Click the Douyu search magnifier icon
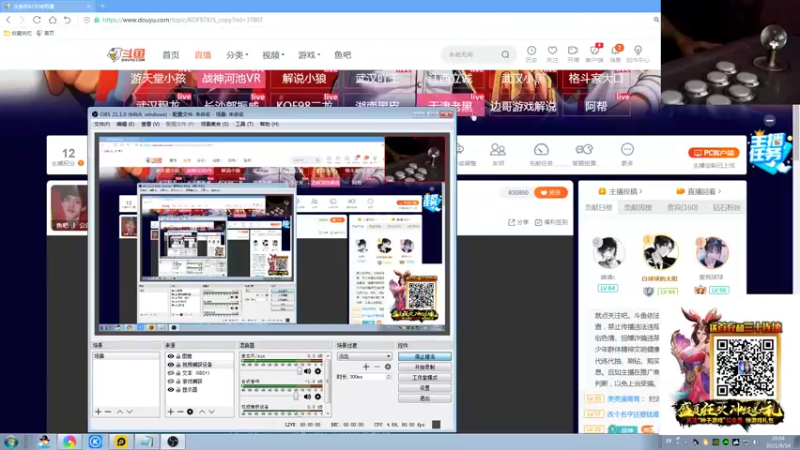 pos(505,55)
